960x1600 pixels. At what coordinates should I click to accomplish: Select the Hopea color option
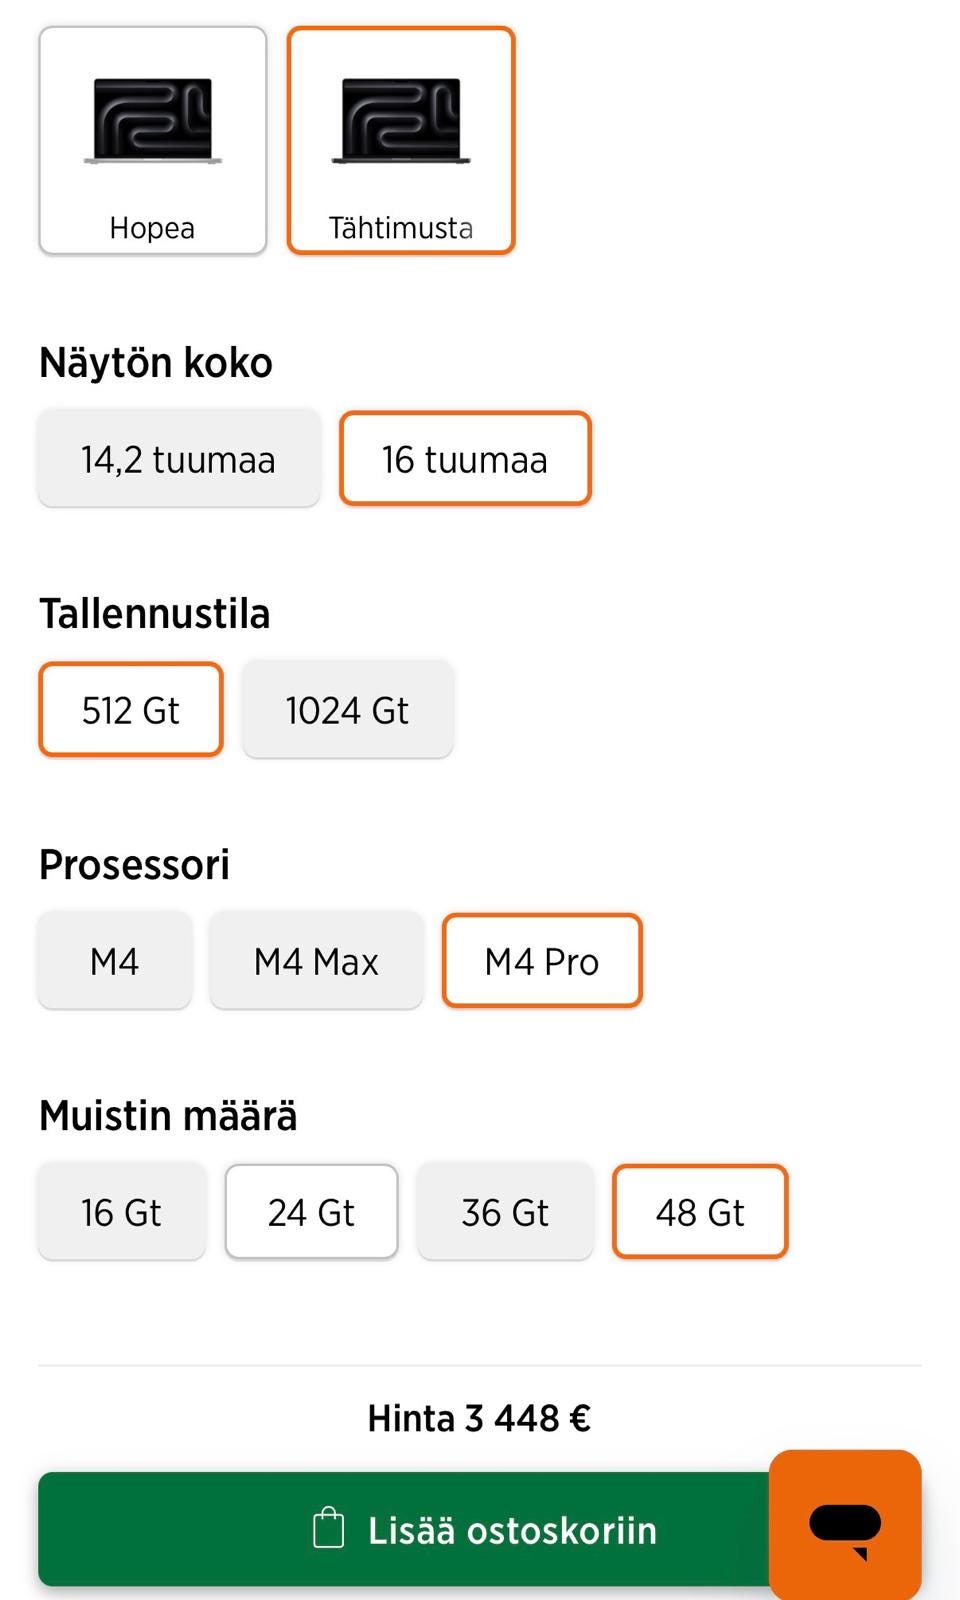click(152, 140)
